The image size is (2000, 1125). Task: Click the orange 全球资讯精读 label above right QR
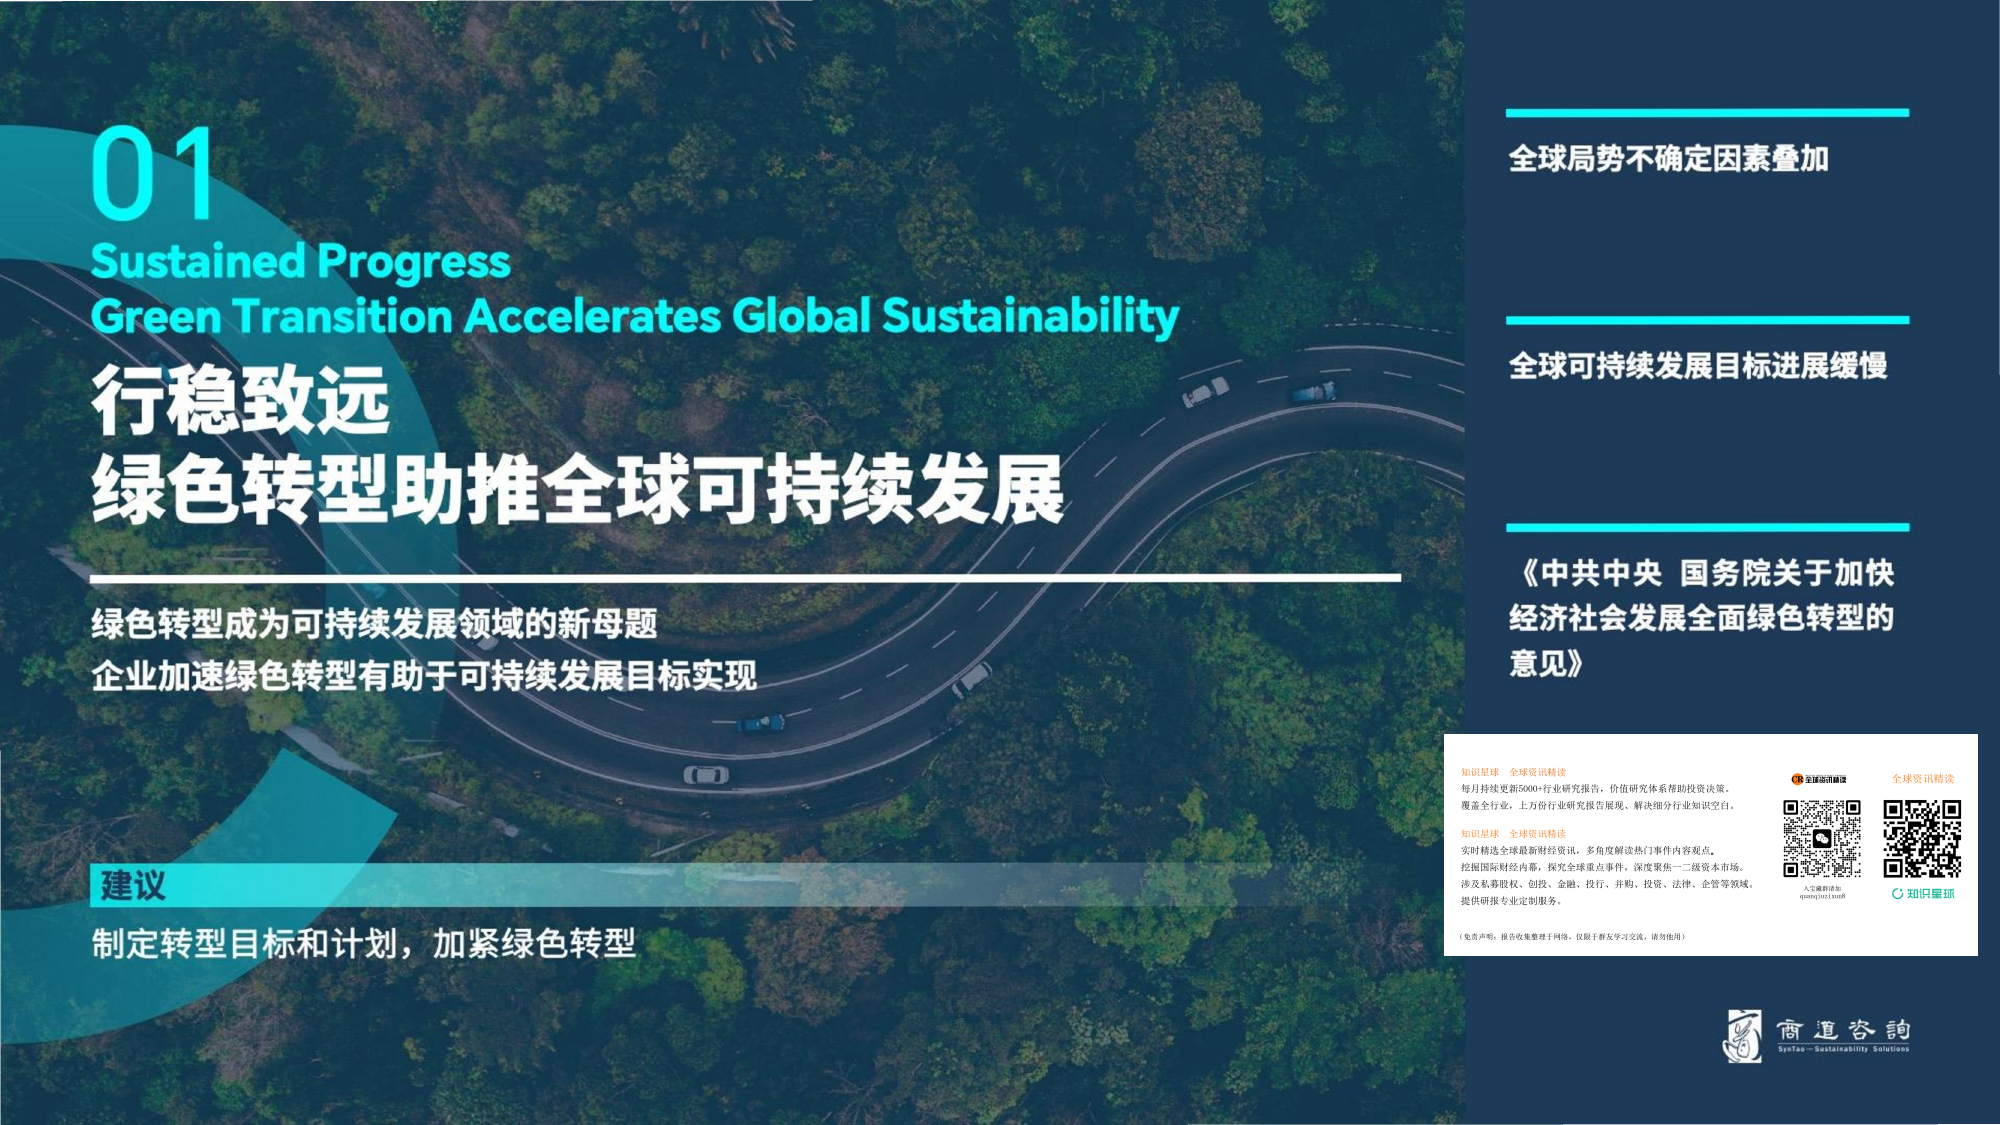point(1922,778)
